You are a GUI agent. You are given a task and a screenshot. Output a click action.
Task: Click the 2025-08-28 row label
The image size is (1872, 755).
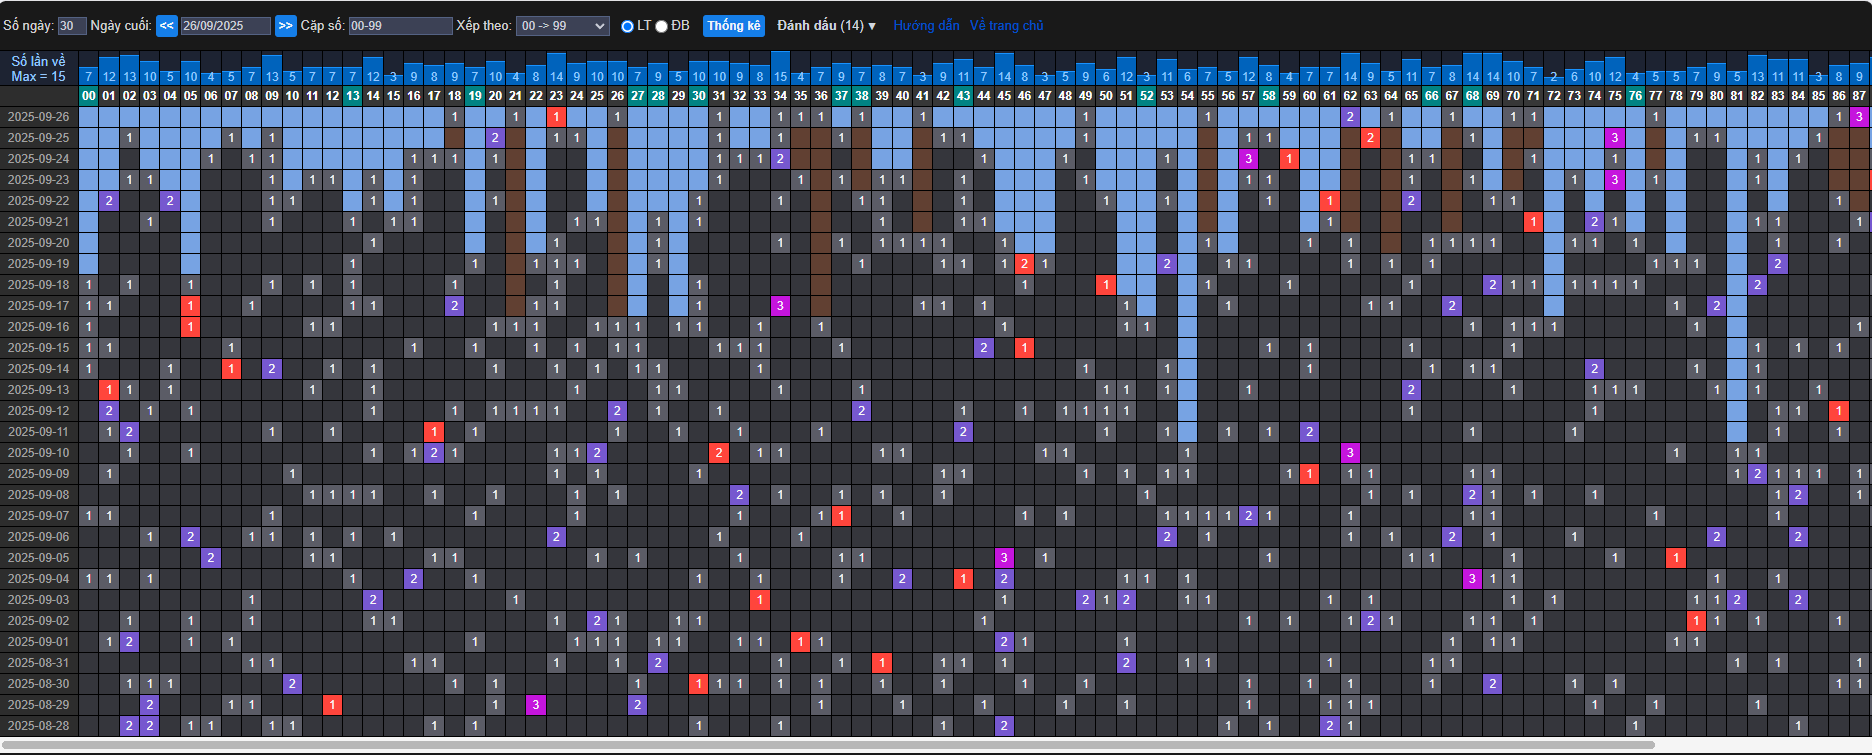point(39,726)
